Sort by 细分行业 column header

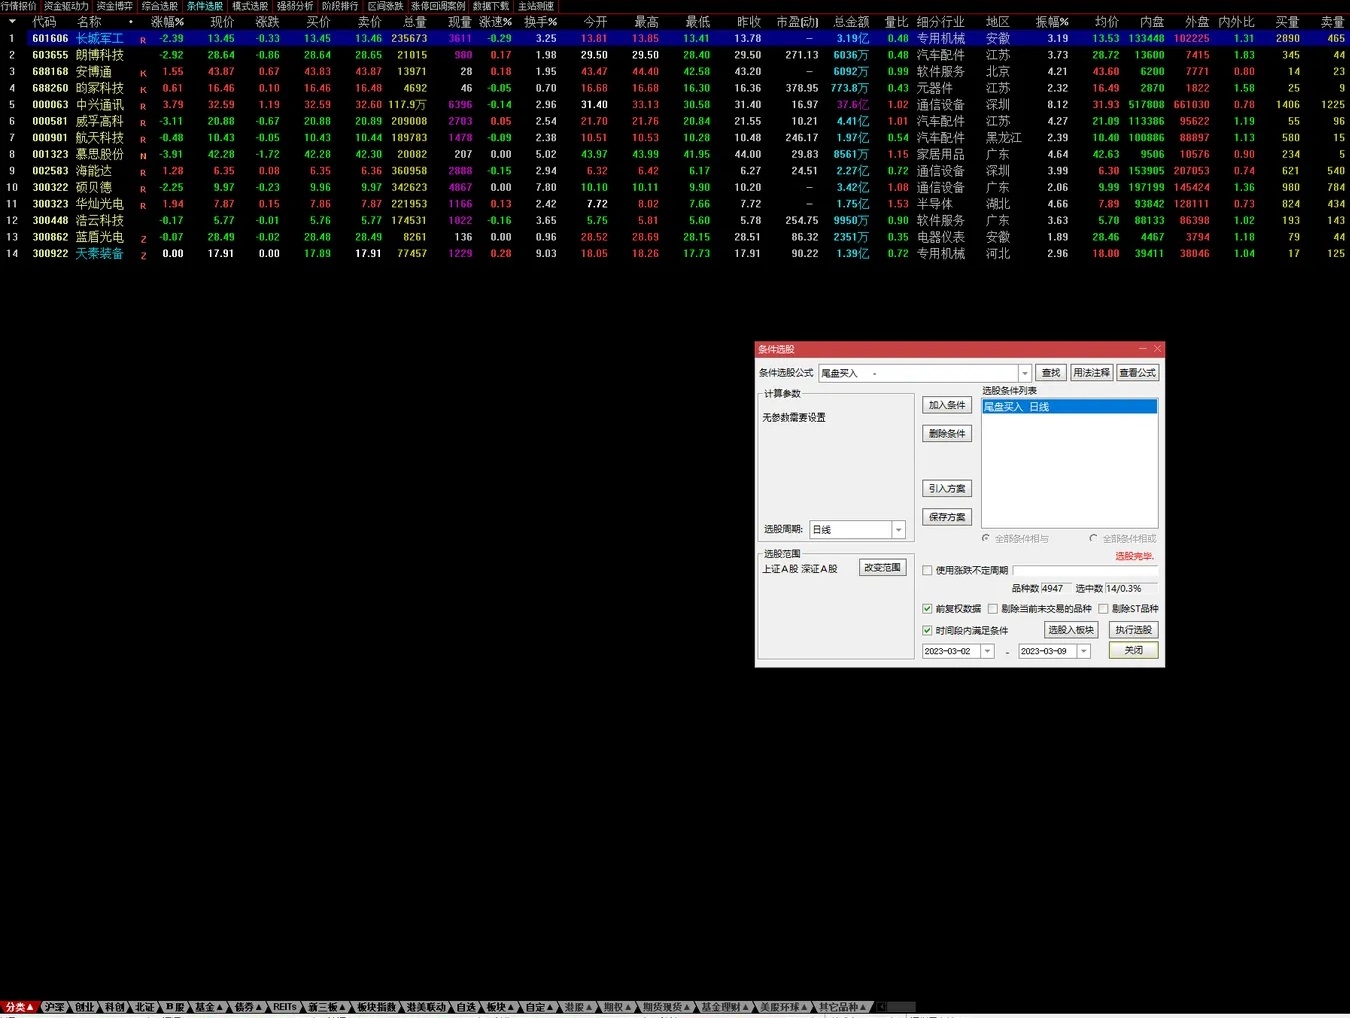point(940,21)
